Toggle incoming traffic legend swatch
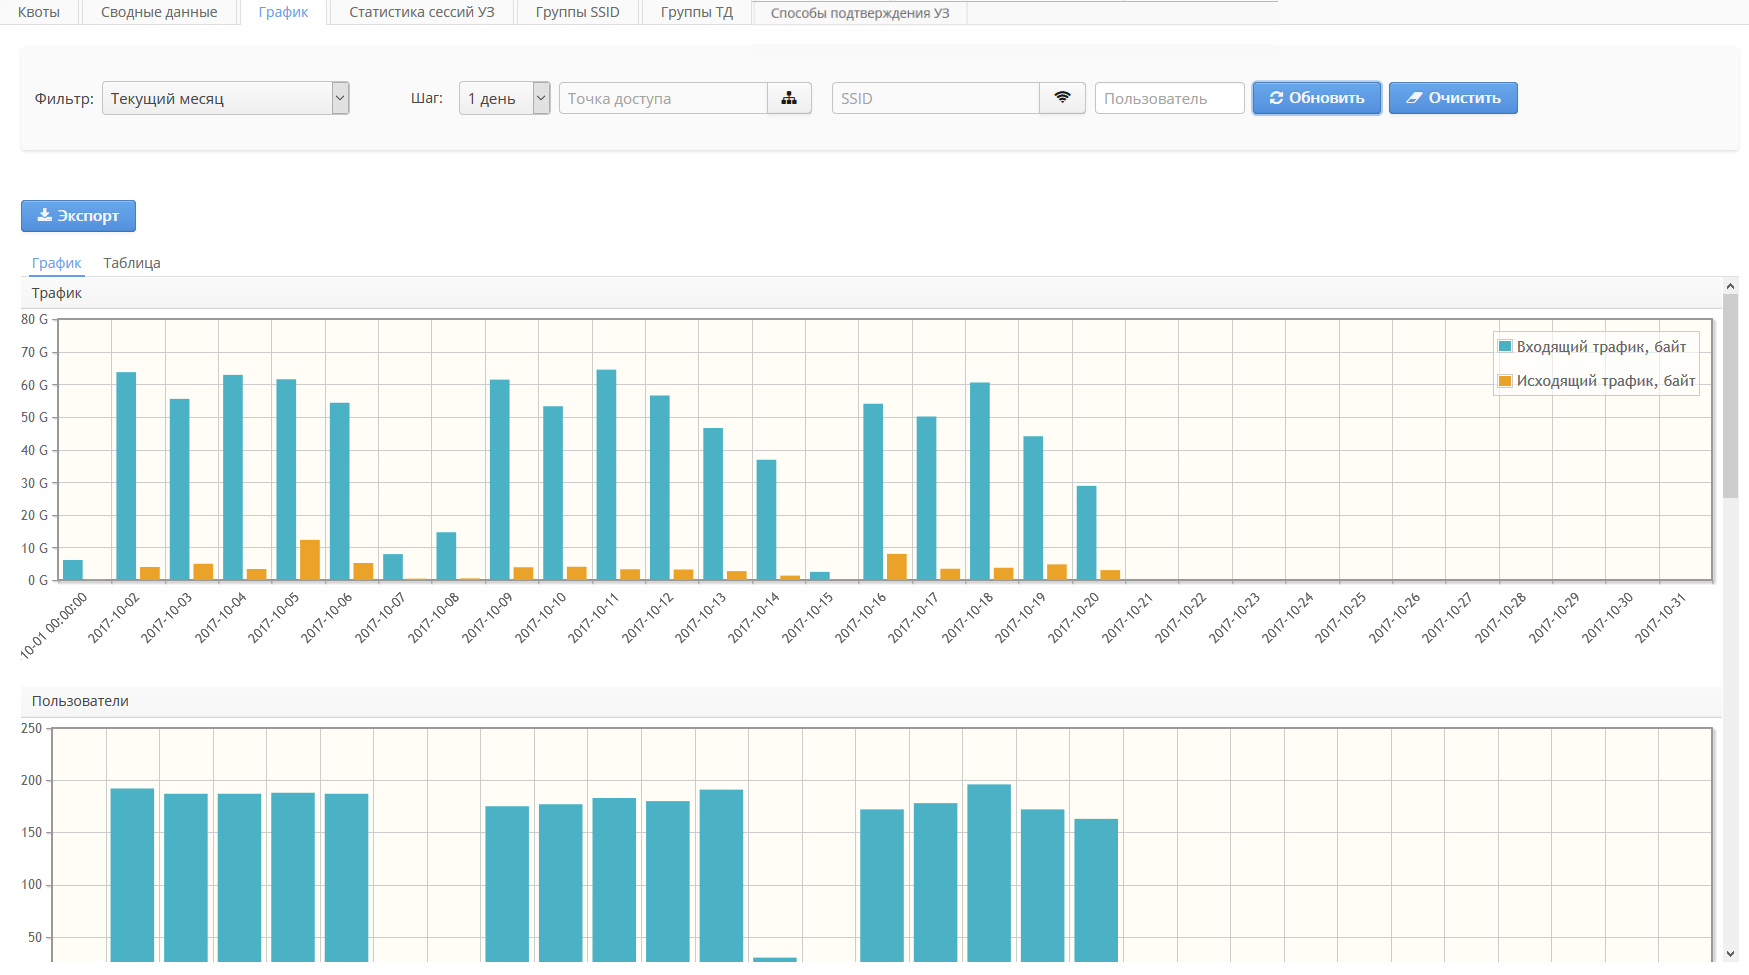Viewport: 1749px width, 975px height. [1505, 347]
